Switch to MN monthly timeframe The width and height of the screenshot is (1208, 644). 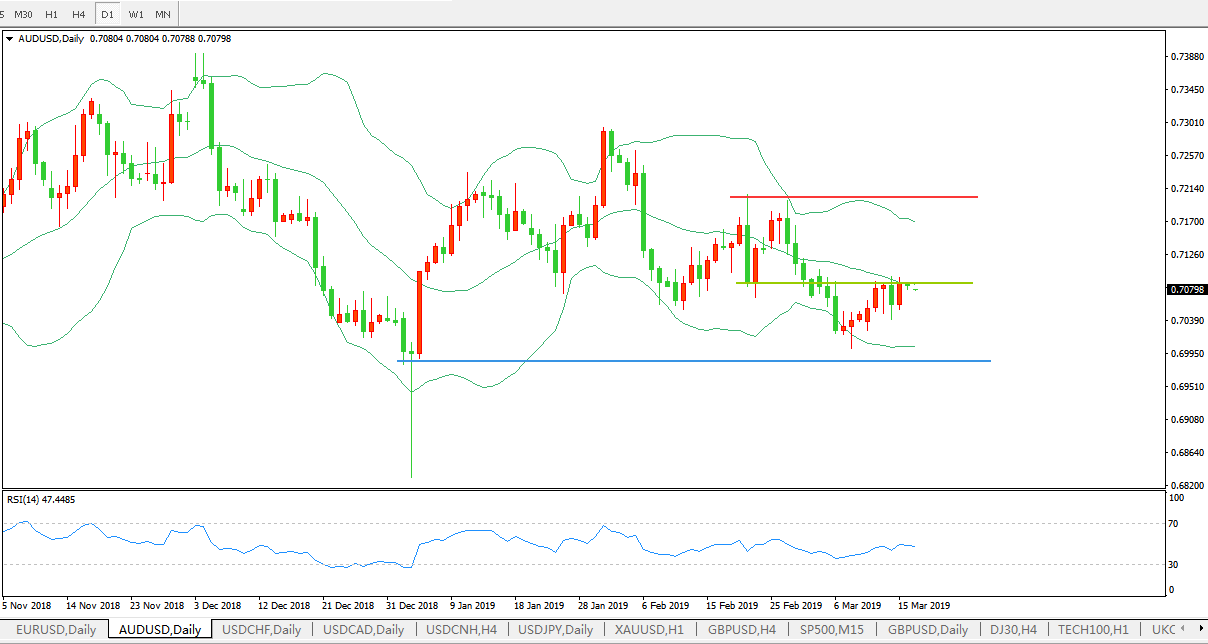tap(162, 14)
